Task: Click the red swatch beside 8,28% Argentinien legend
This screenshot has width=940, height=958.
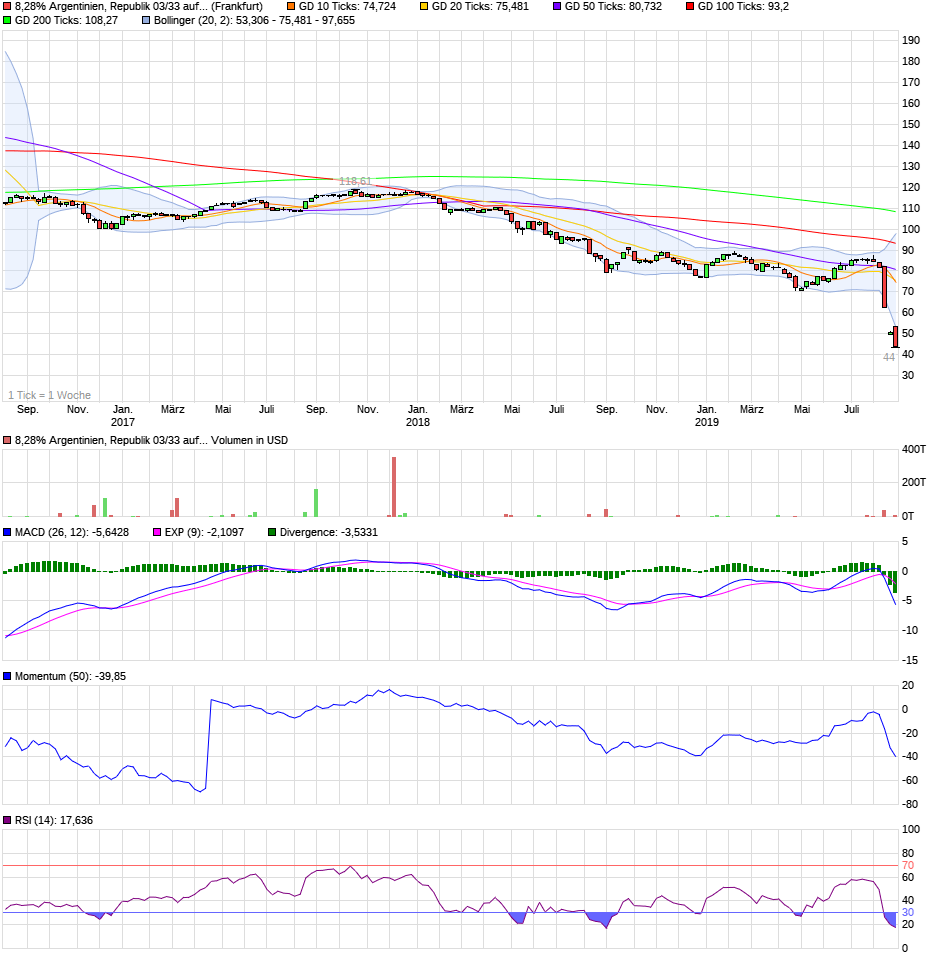Action: tap(7, 7)
